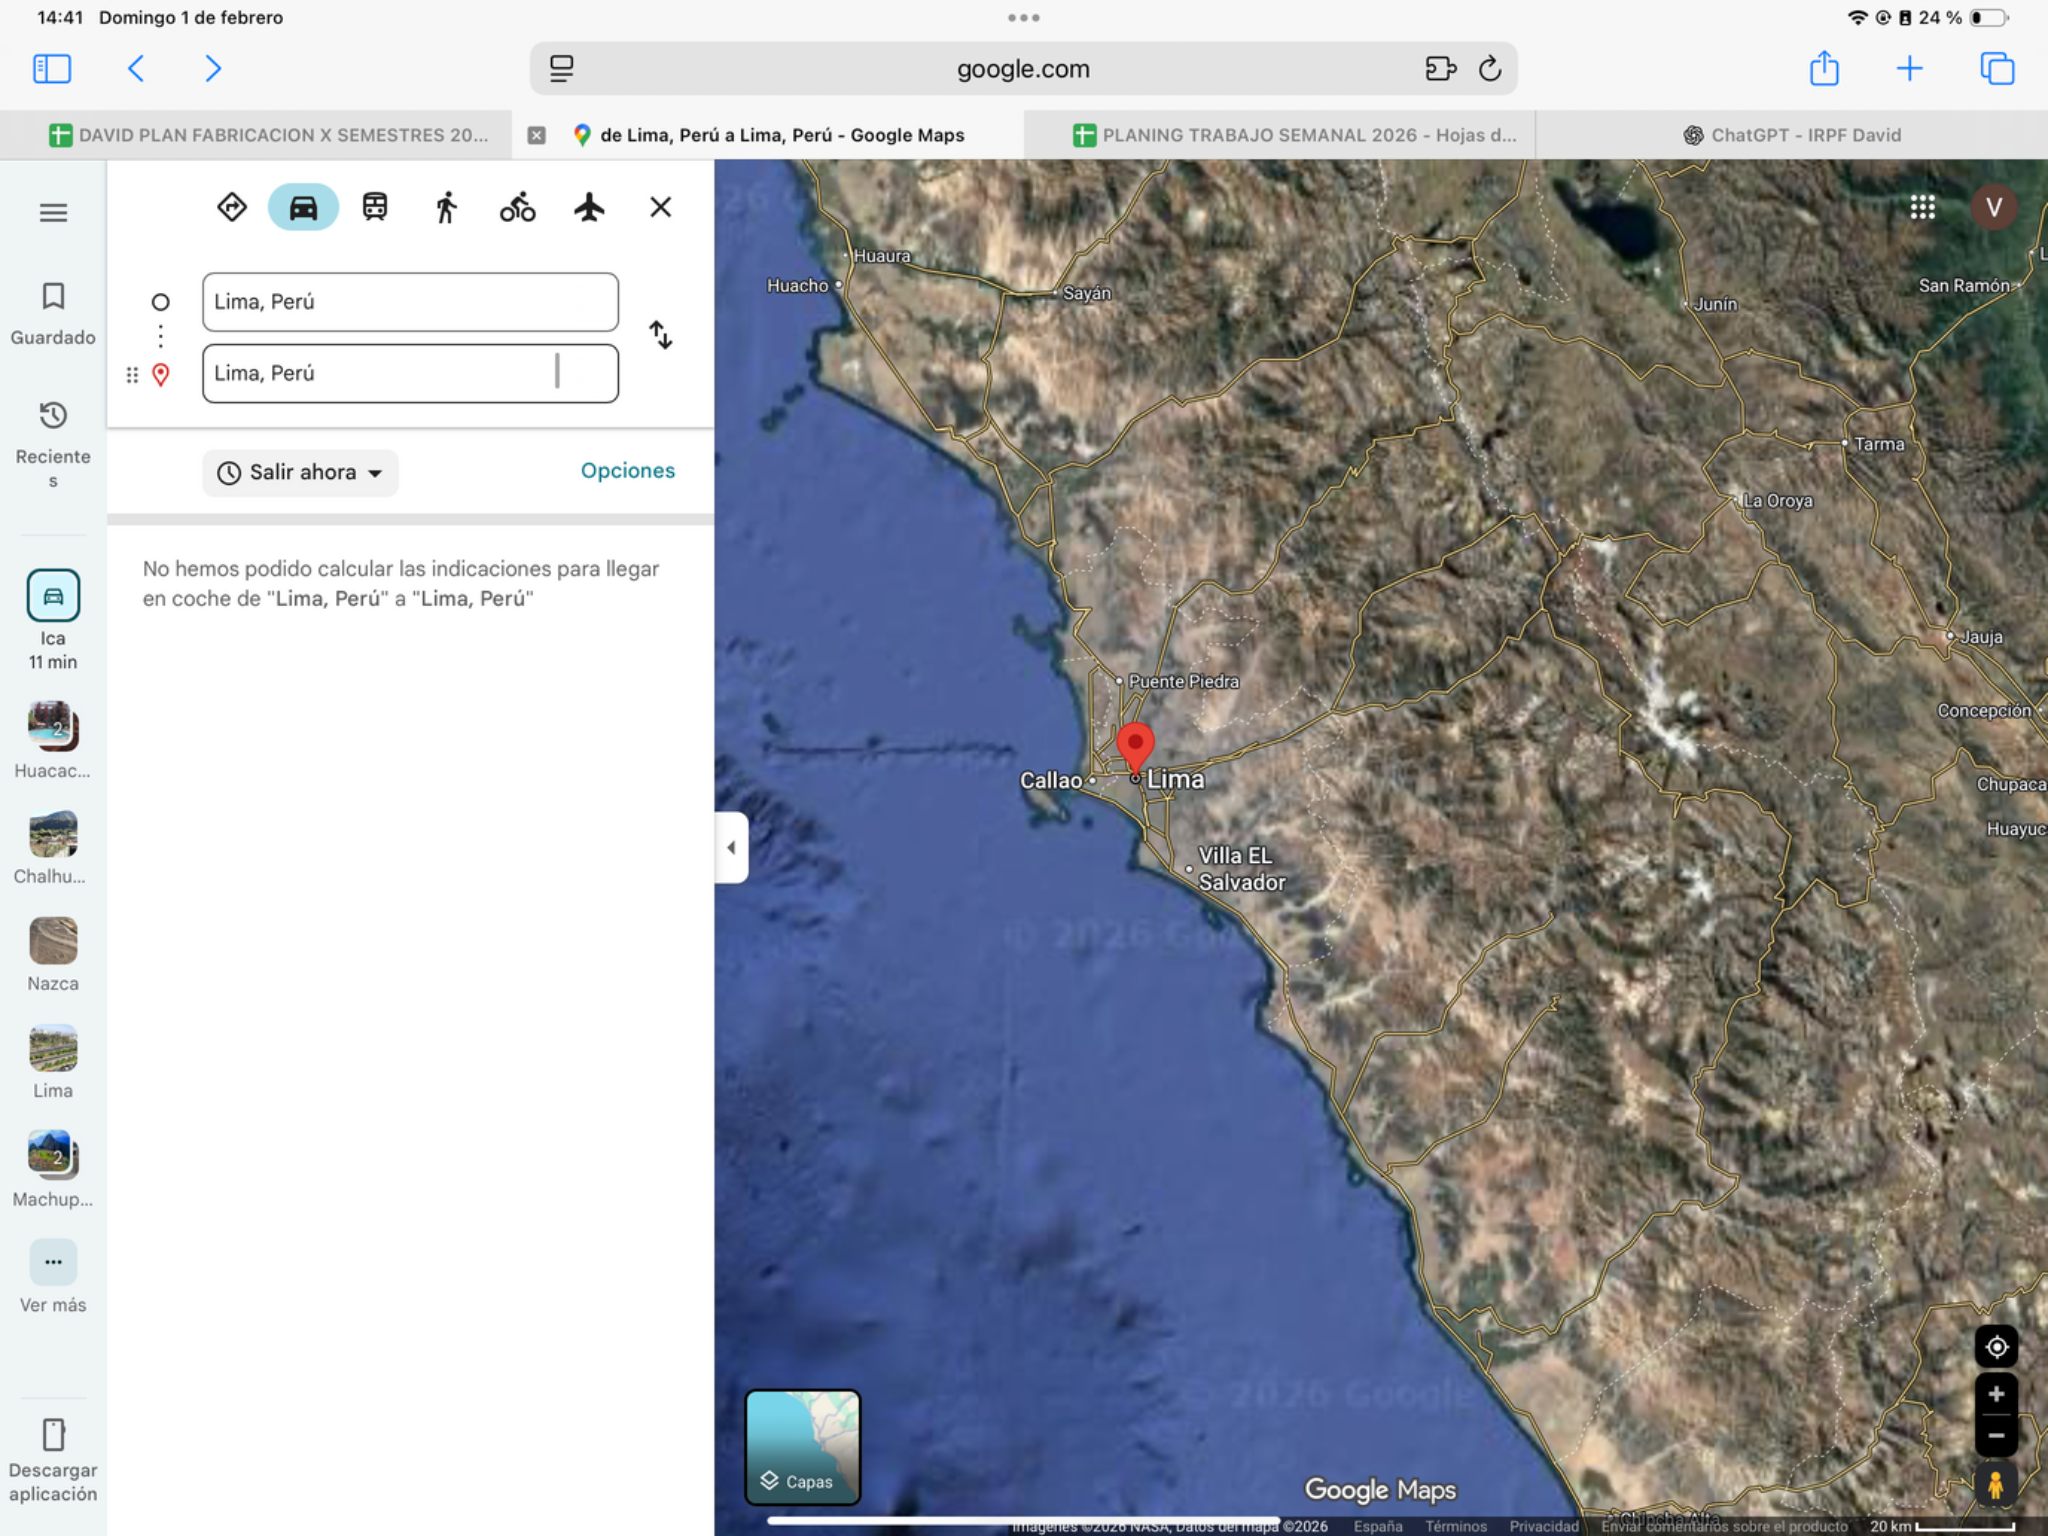The height and width of the screenshot is (1536, 2048).
Task: Open a new Safari tab
Action: pyautogui.click(x=1909, y=68)
